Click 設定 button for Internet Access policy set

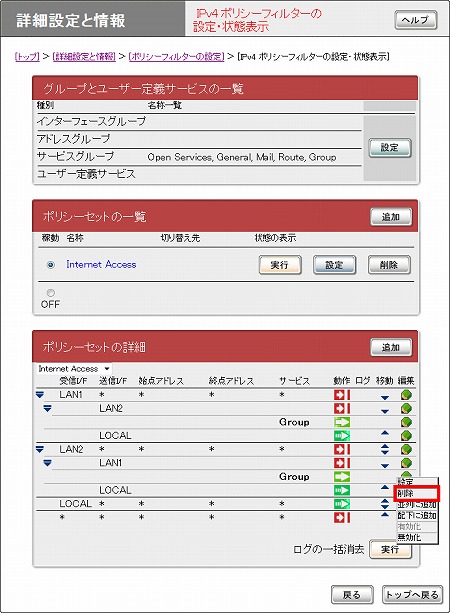click(334, 265)
